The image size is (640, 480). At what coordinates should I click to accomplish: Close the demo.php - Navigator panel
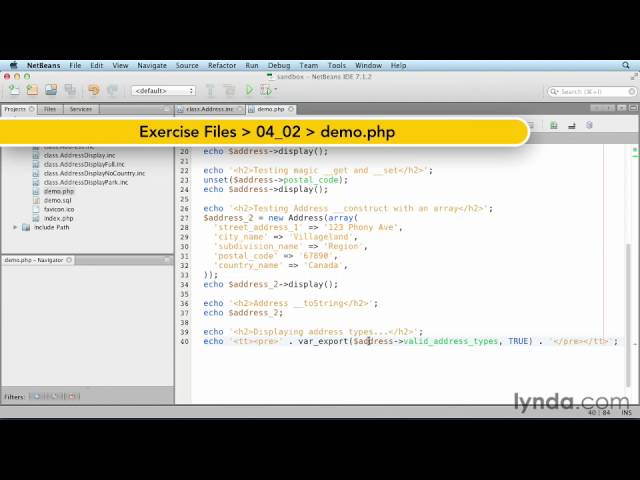(x=69, y=260)
